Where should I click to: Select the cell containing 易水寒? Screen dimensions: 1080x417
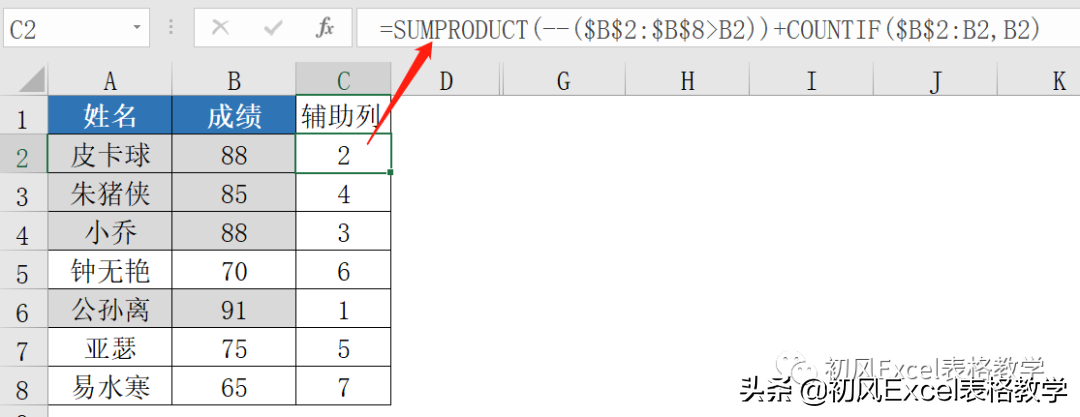coord(110,385)
